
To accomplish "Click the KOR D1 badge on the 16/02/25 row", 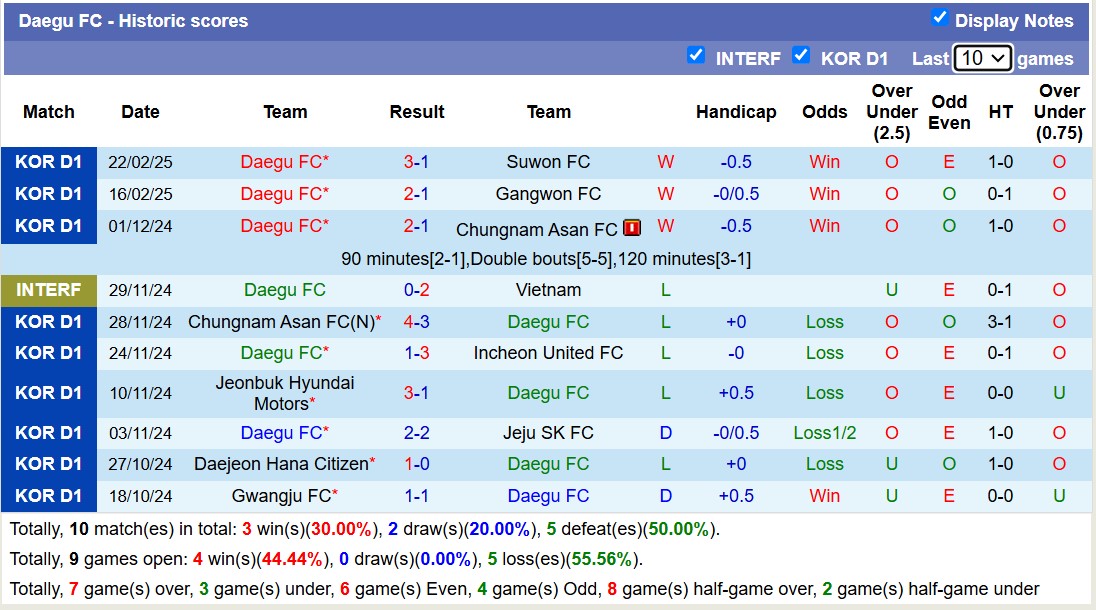I will (48, 194).
